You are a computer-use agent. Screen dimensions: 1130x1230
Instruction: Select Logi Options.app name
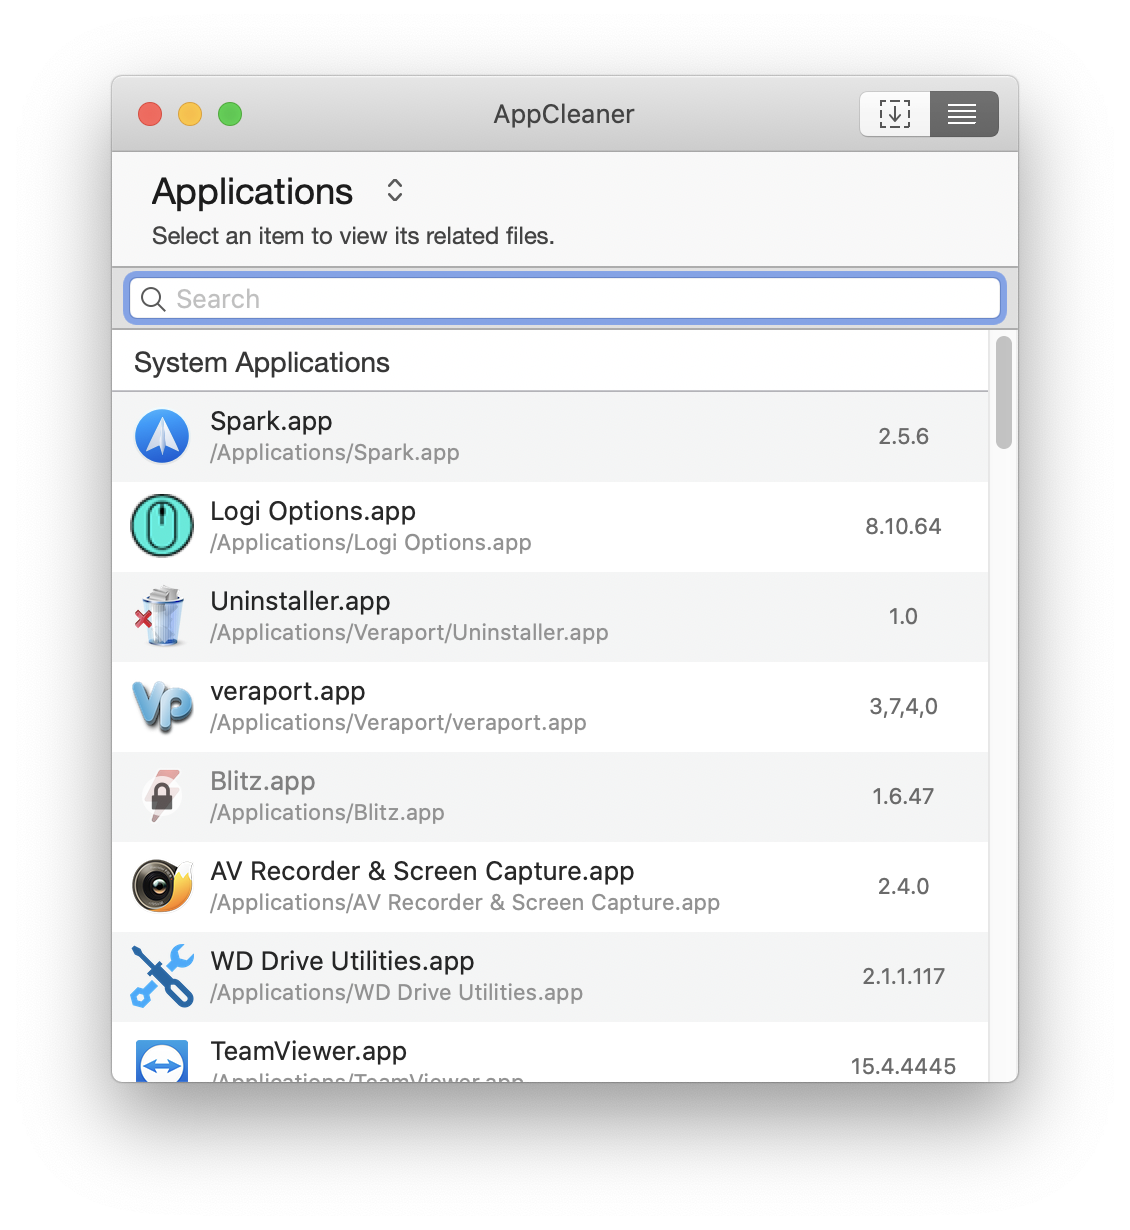click(313, 511)
